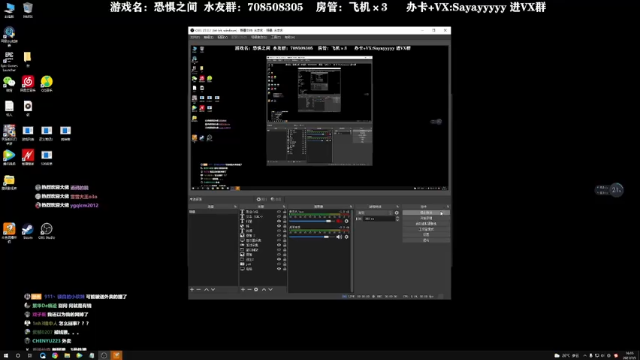Mute the second mixer channel speaker icon
Image resolution: width=640 pixels, height=360 pixels.
click(339, 237)
